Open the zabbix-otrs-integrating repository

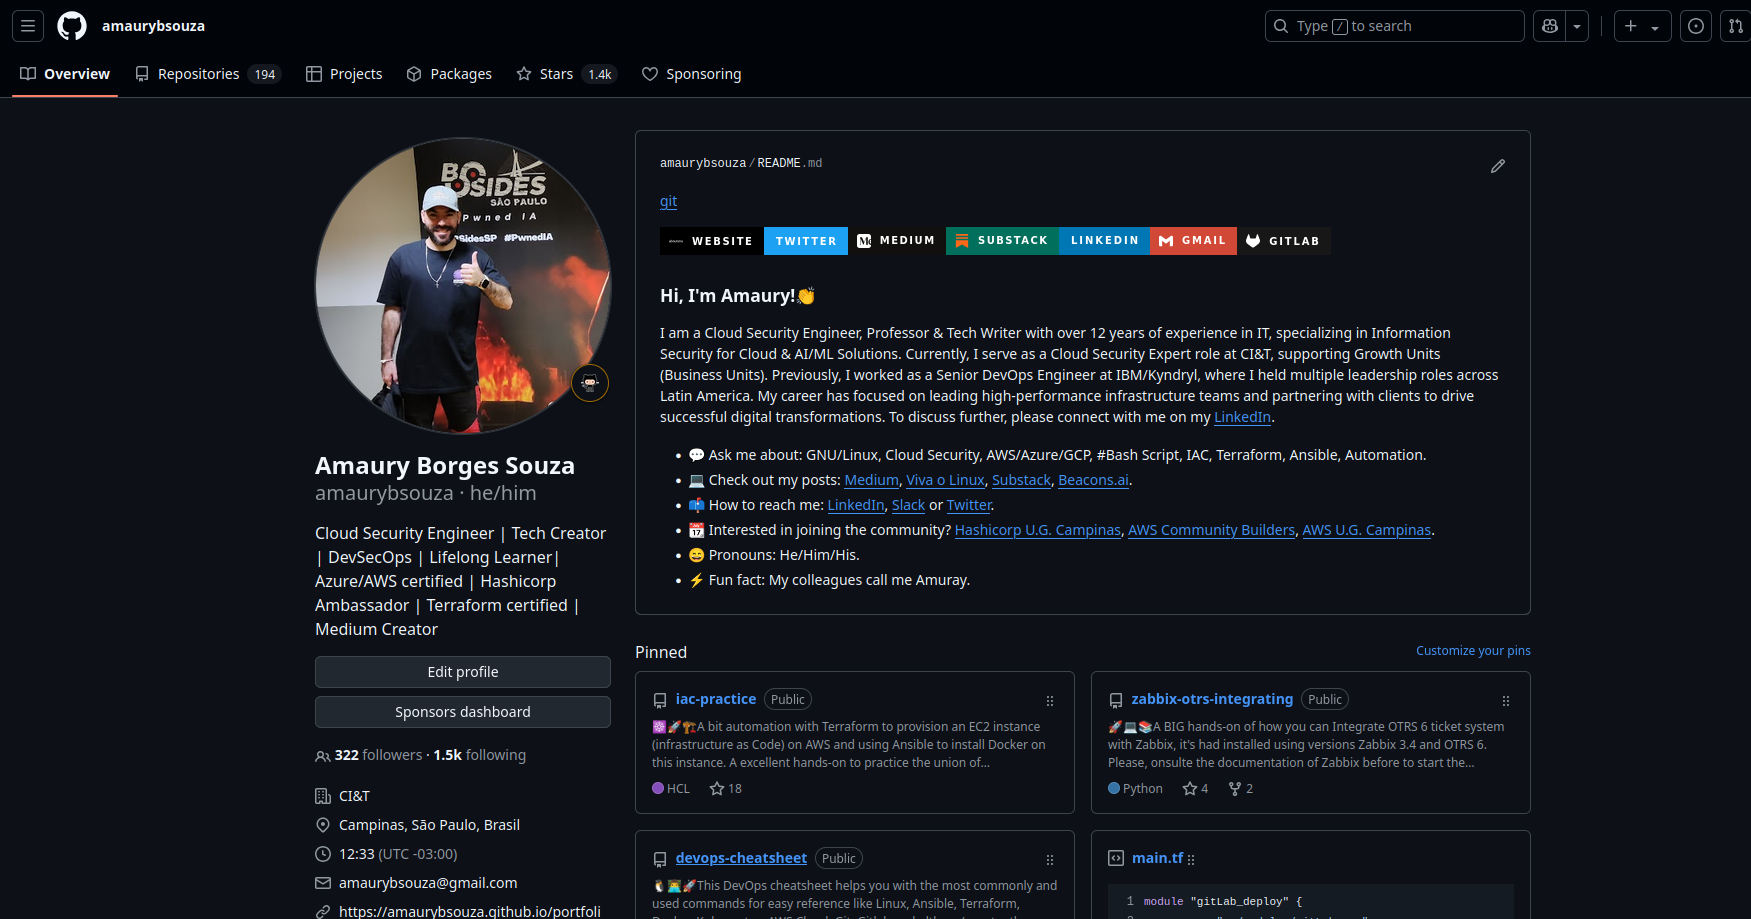(1212, 699)
